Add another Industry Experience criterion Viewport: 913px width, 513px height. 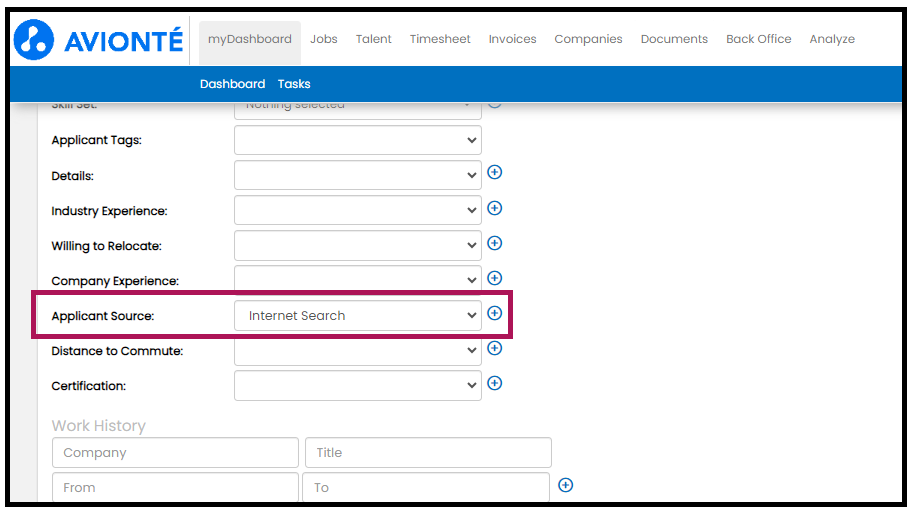494,208
